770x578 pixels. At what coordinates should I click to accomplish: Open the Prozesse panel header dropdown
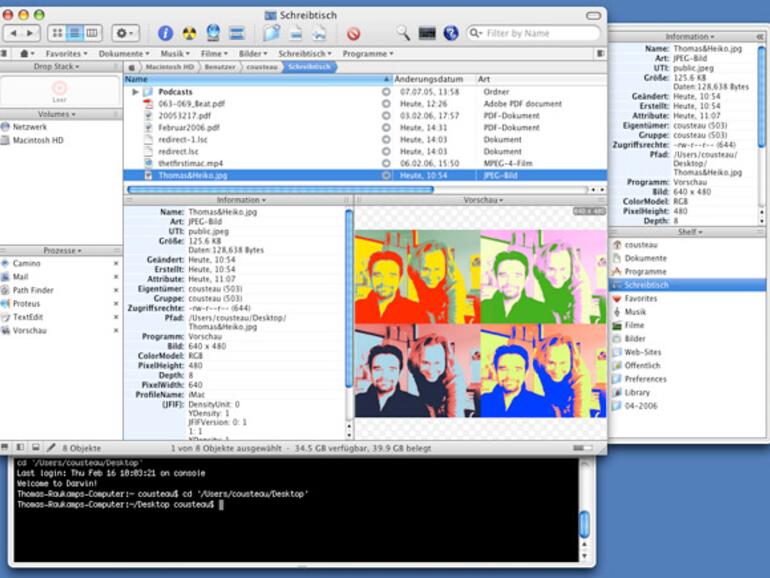(x=61, y=250)
